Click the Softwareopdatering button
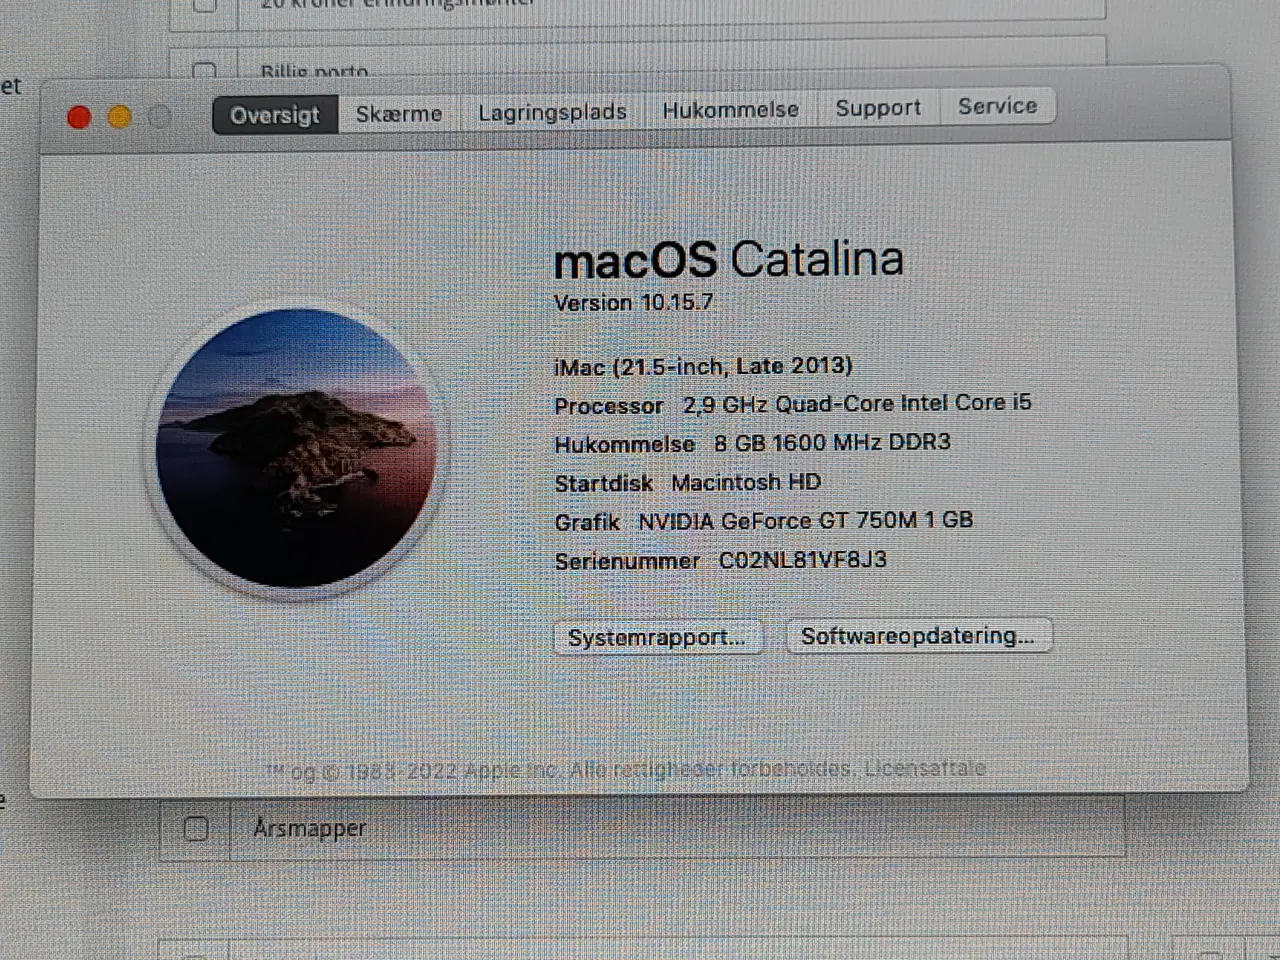Viewport: 1280px width, 960px height. click(x=919, y=636)
